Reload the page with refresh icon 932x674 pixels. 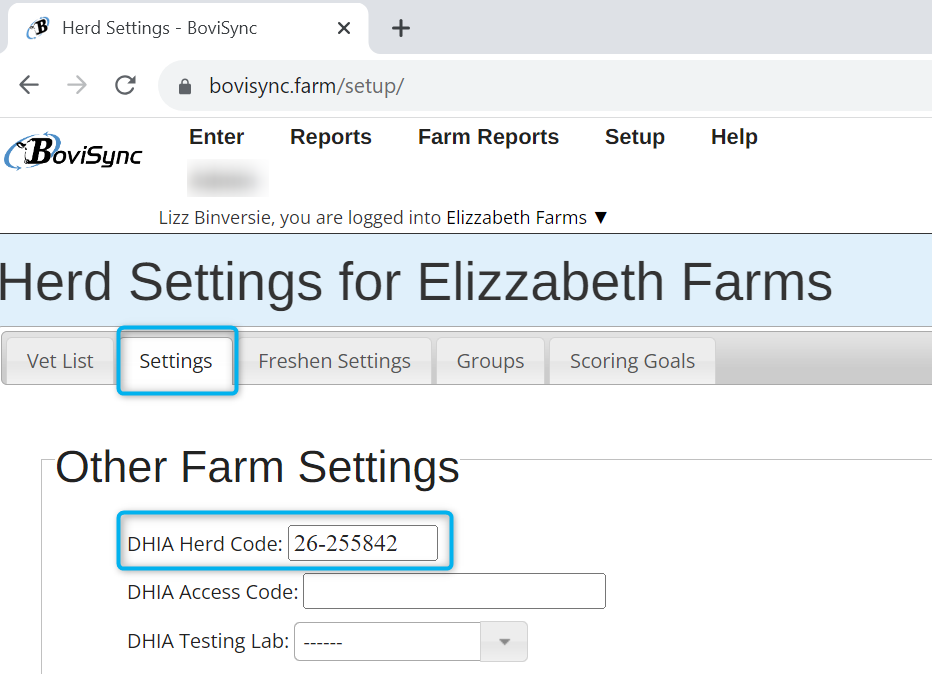coord(125,86)
